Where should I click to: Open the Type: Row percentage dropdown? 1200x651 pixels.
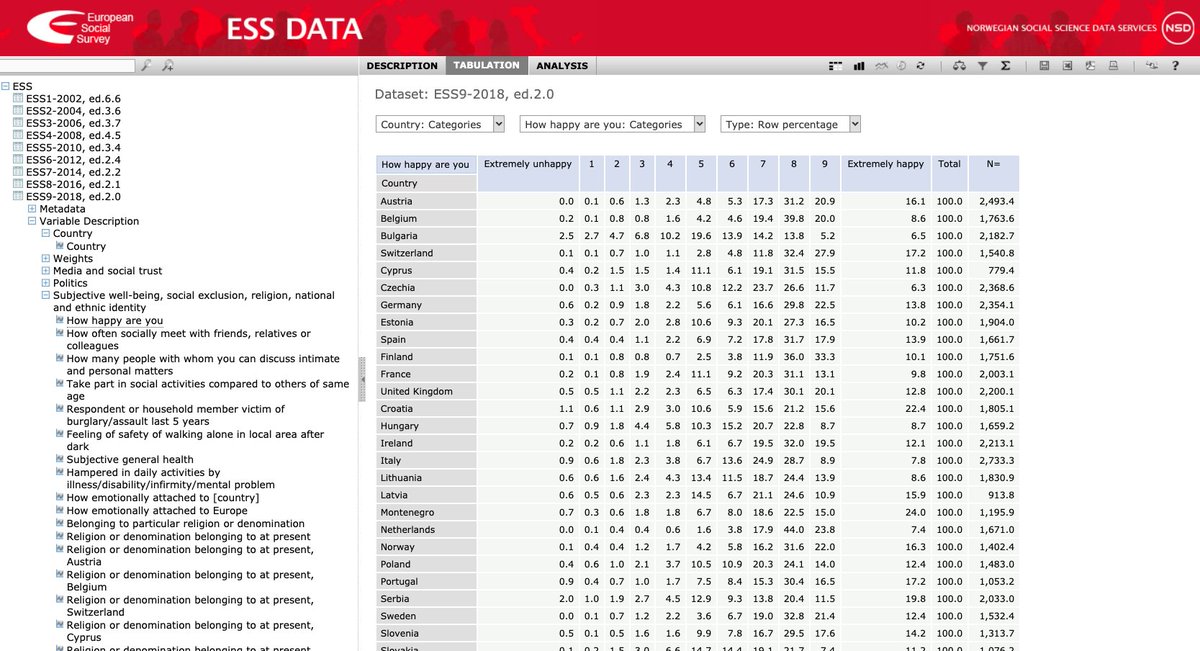[x=791, y=125]
